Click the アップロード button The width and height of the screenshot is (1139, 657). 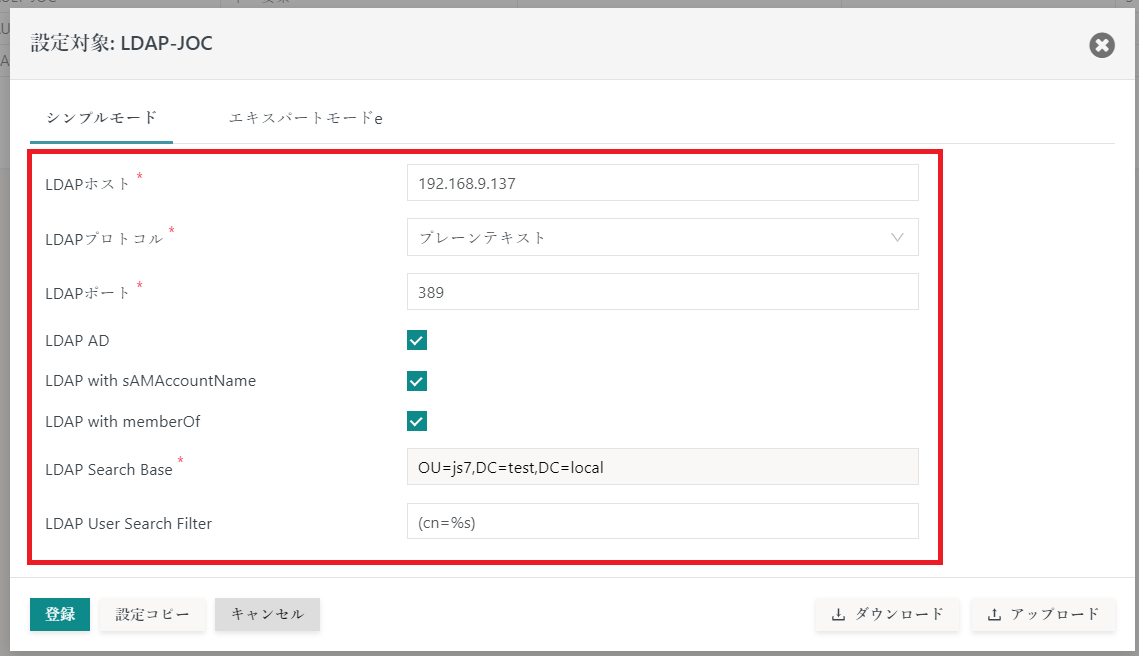1043,615
